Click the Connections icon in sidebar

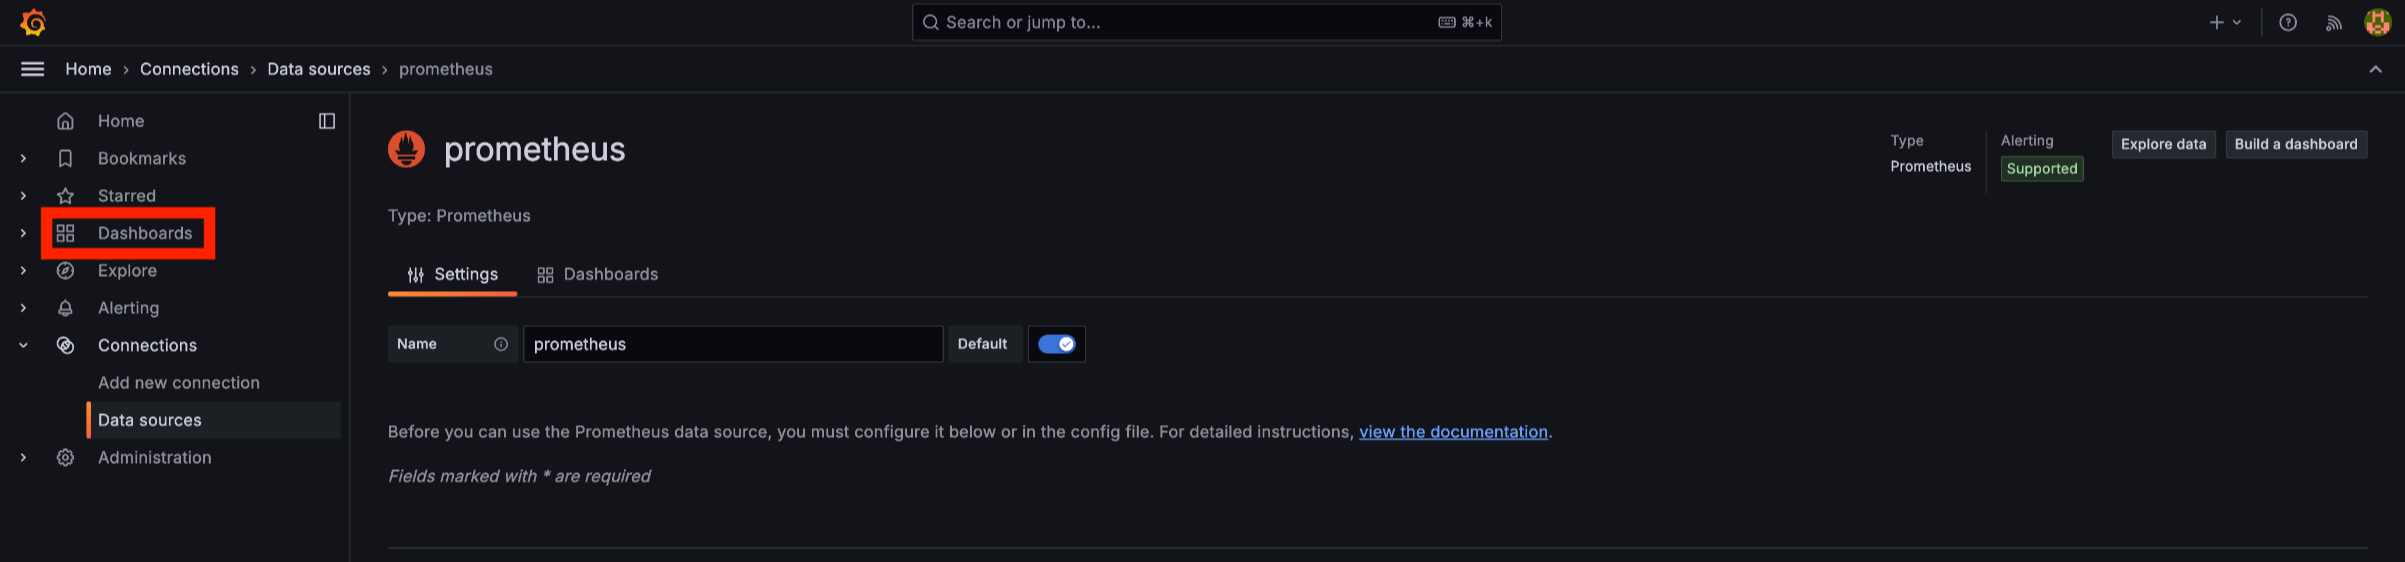pyautogui.click(x=65, y=345)
